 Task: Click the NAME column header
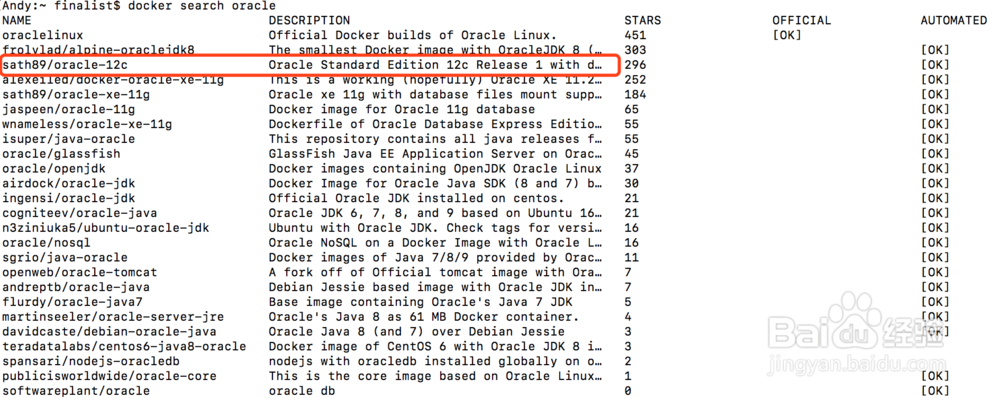click(17, 20)
